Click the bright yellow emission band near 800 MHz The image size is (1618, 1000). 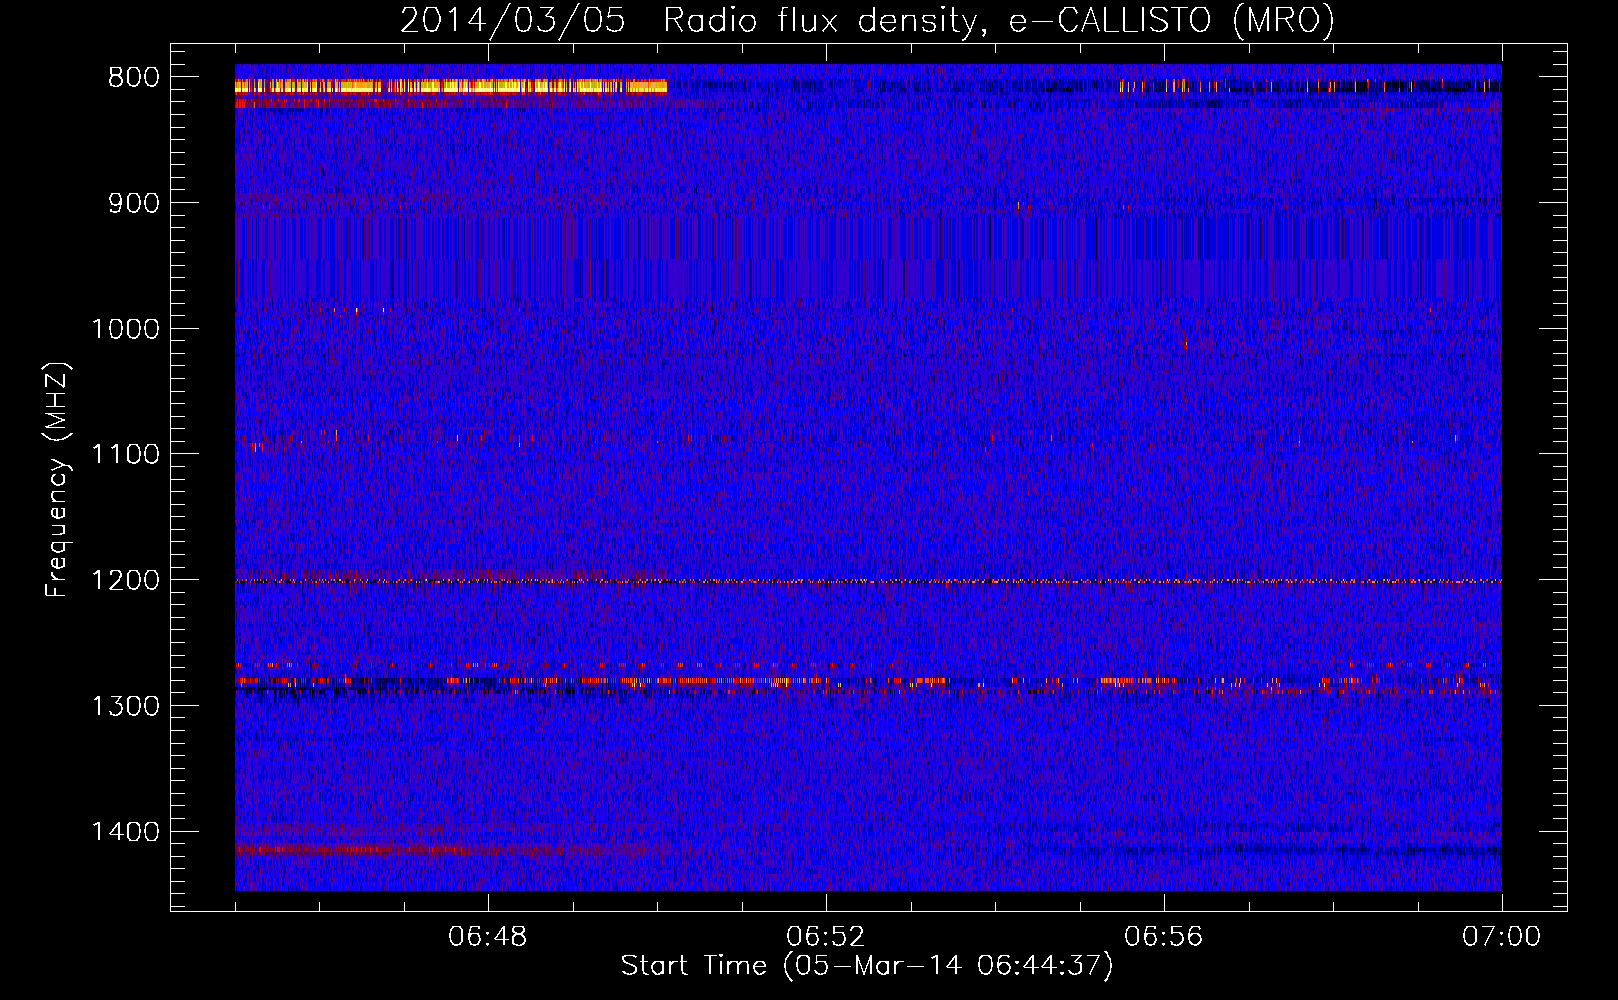451,86
